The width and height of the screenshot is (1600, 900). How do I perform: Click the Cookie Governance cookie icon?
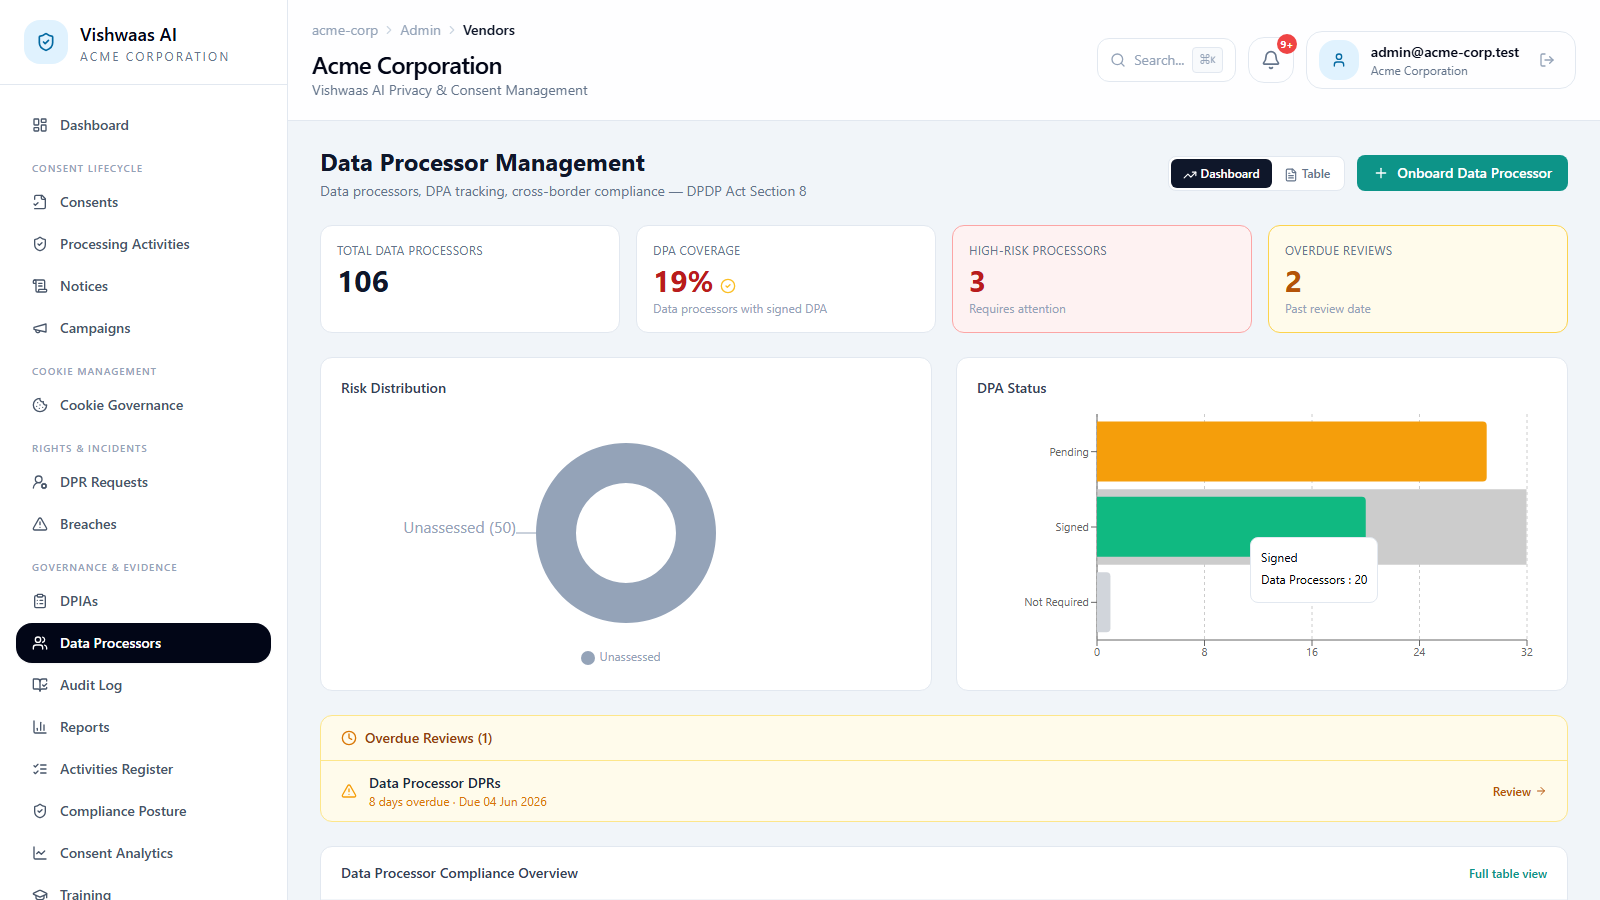40,405
